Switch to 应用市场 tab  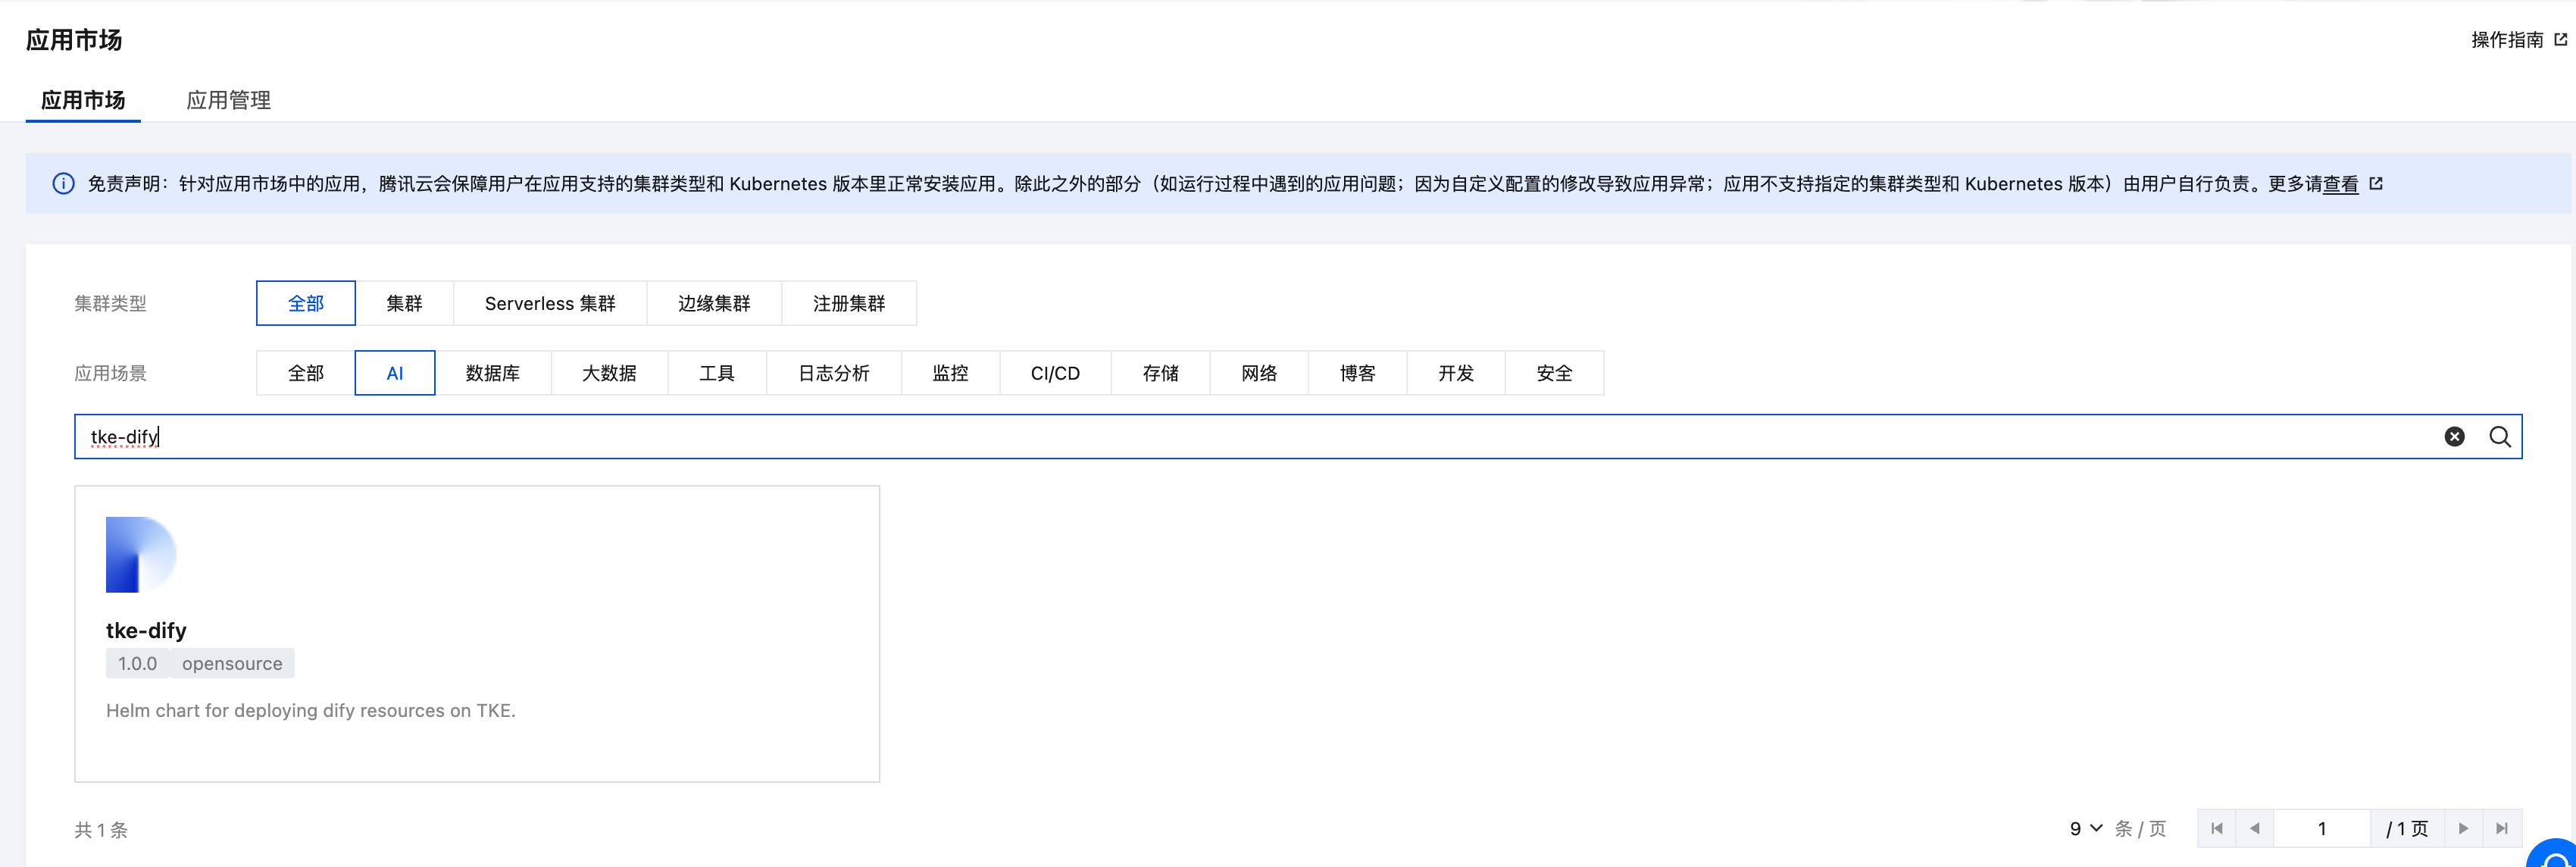tap(83, 100)
